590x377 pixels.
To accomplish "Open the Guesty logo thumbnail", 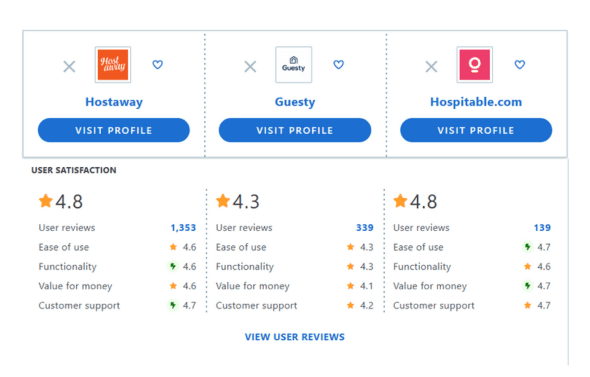I will pos(293,65).
